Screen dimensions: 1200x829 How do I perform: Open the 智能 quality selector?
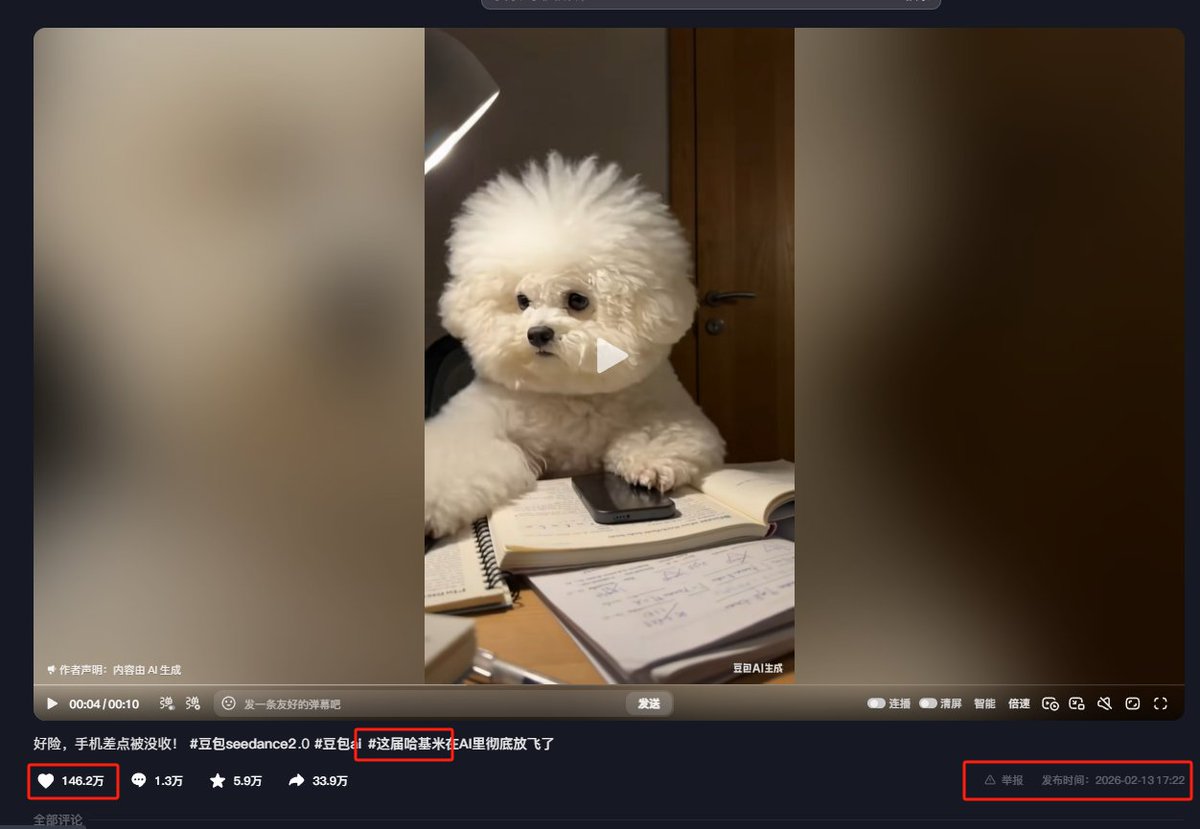985,704
